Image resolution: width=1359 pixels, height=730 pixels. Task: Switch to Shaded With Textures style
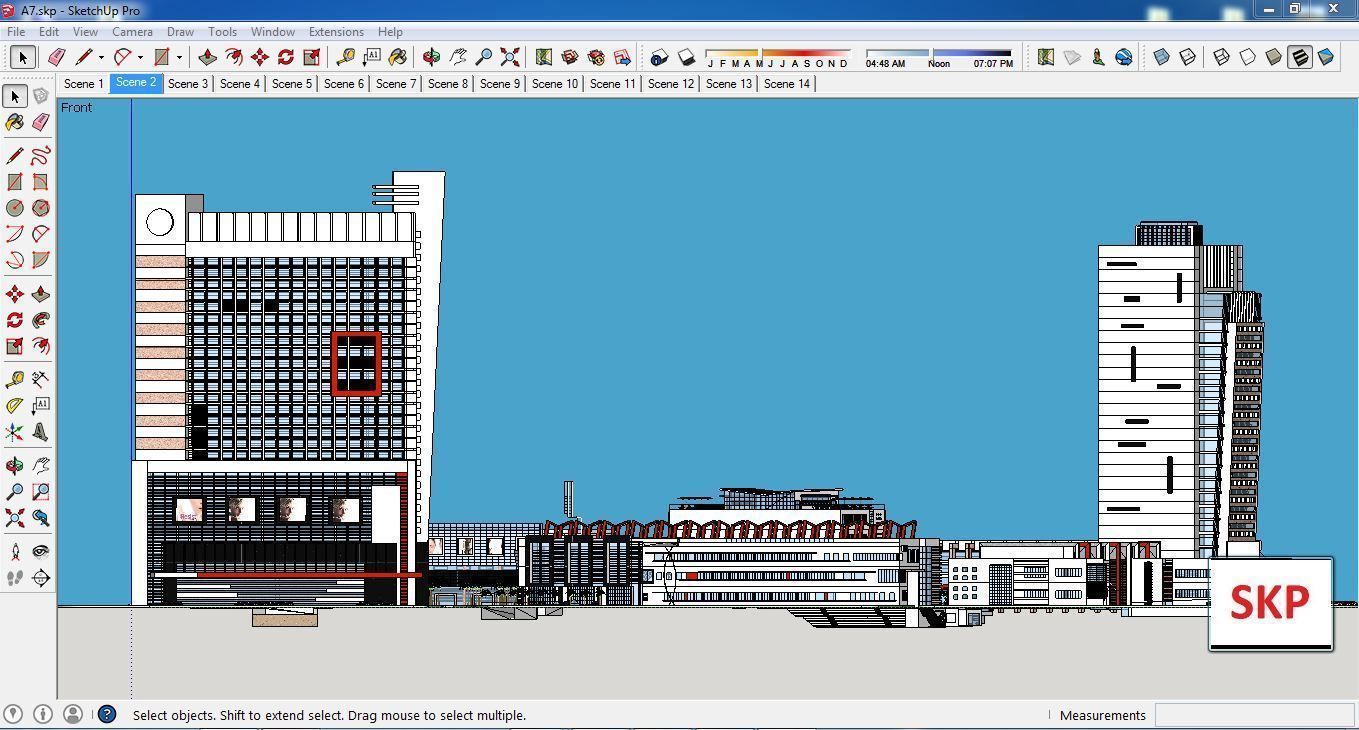tap(1300, 57)
